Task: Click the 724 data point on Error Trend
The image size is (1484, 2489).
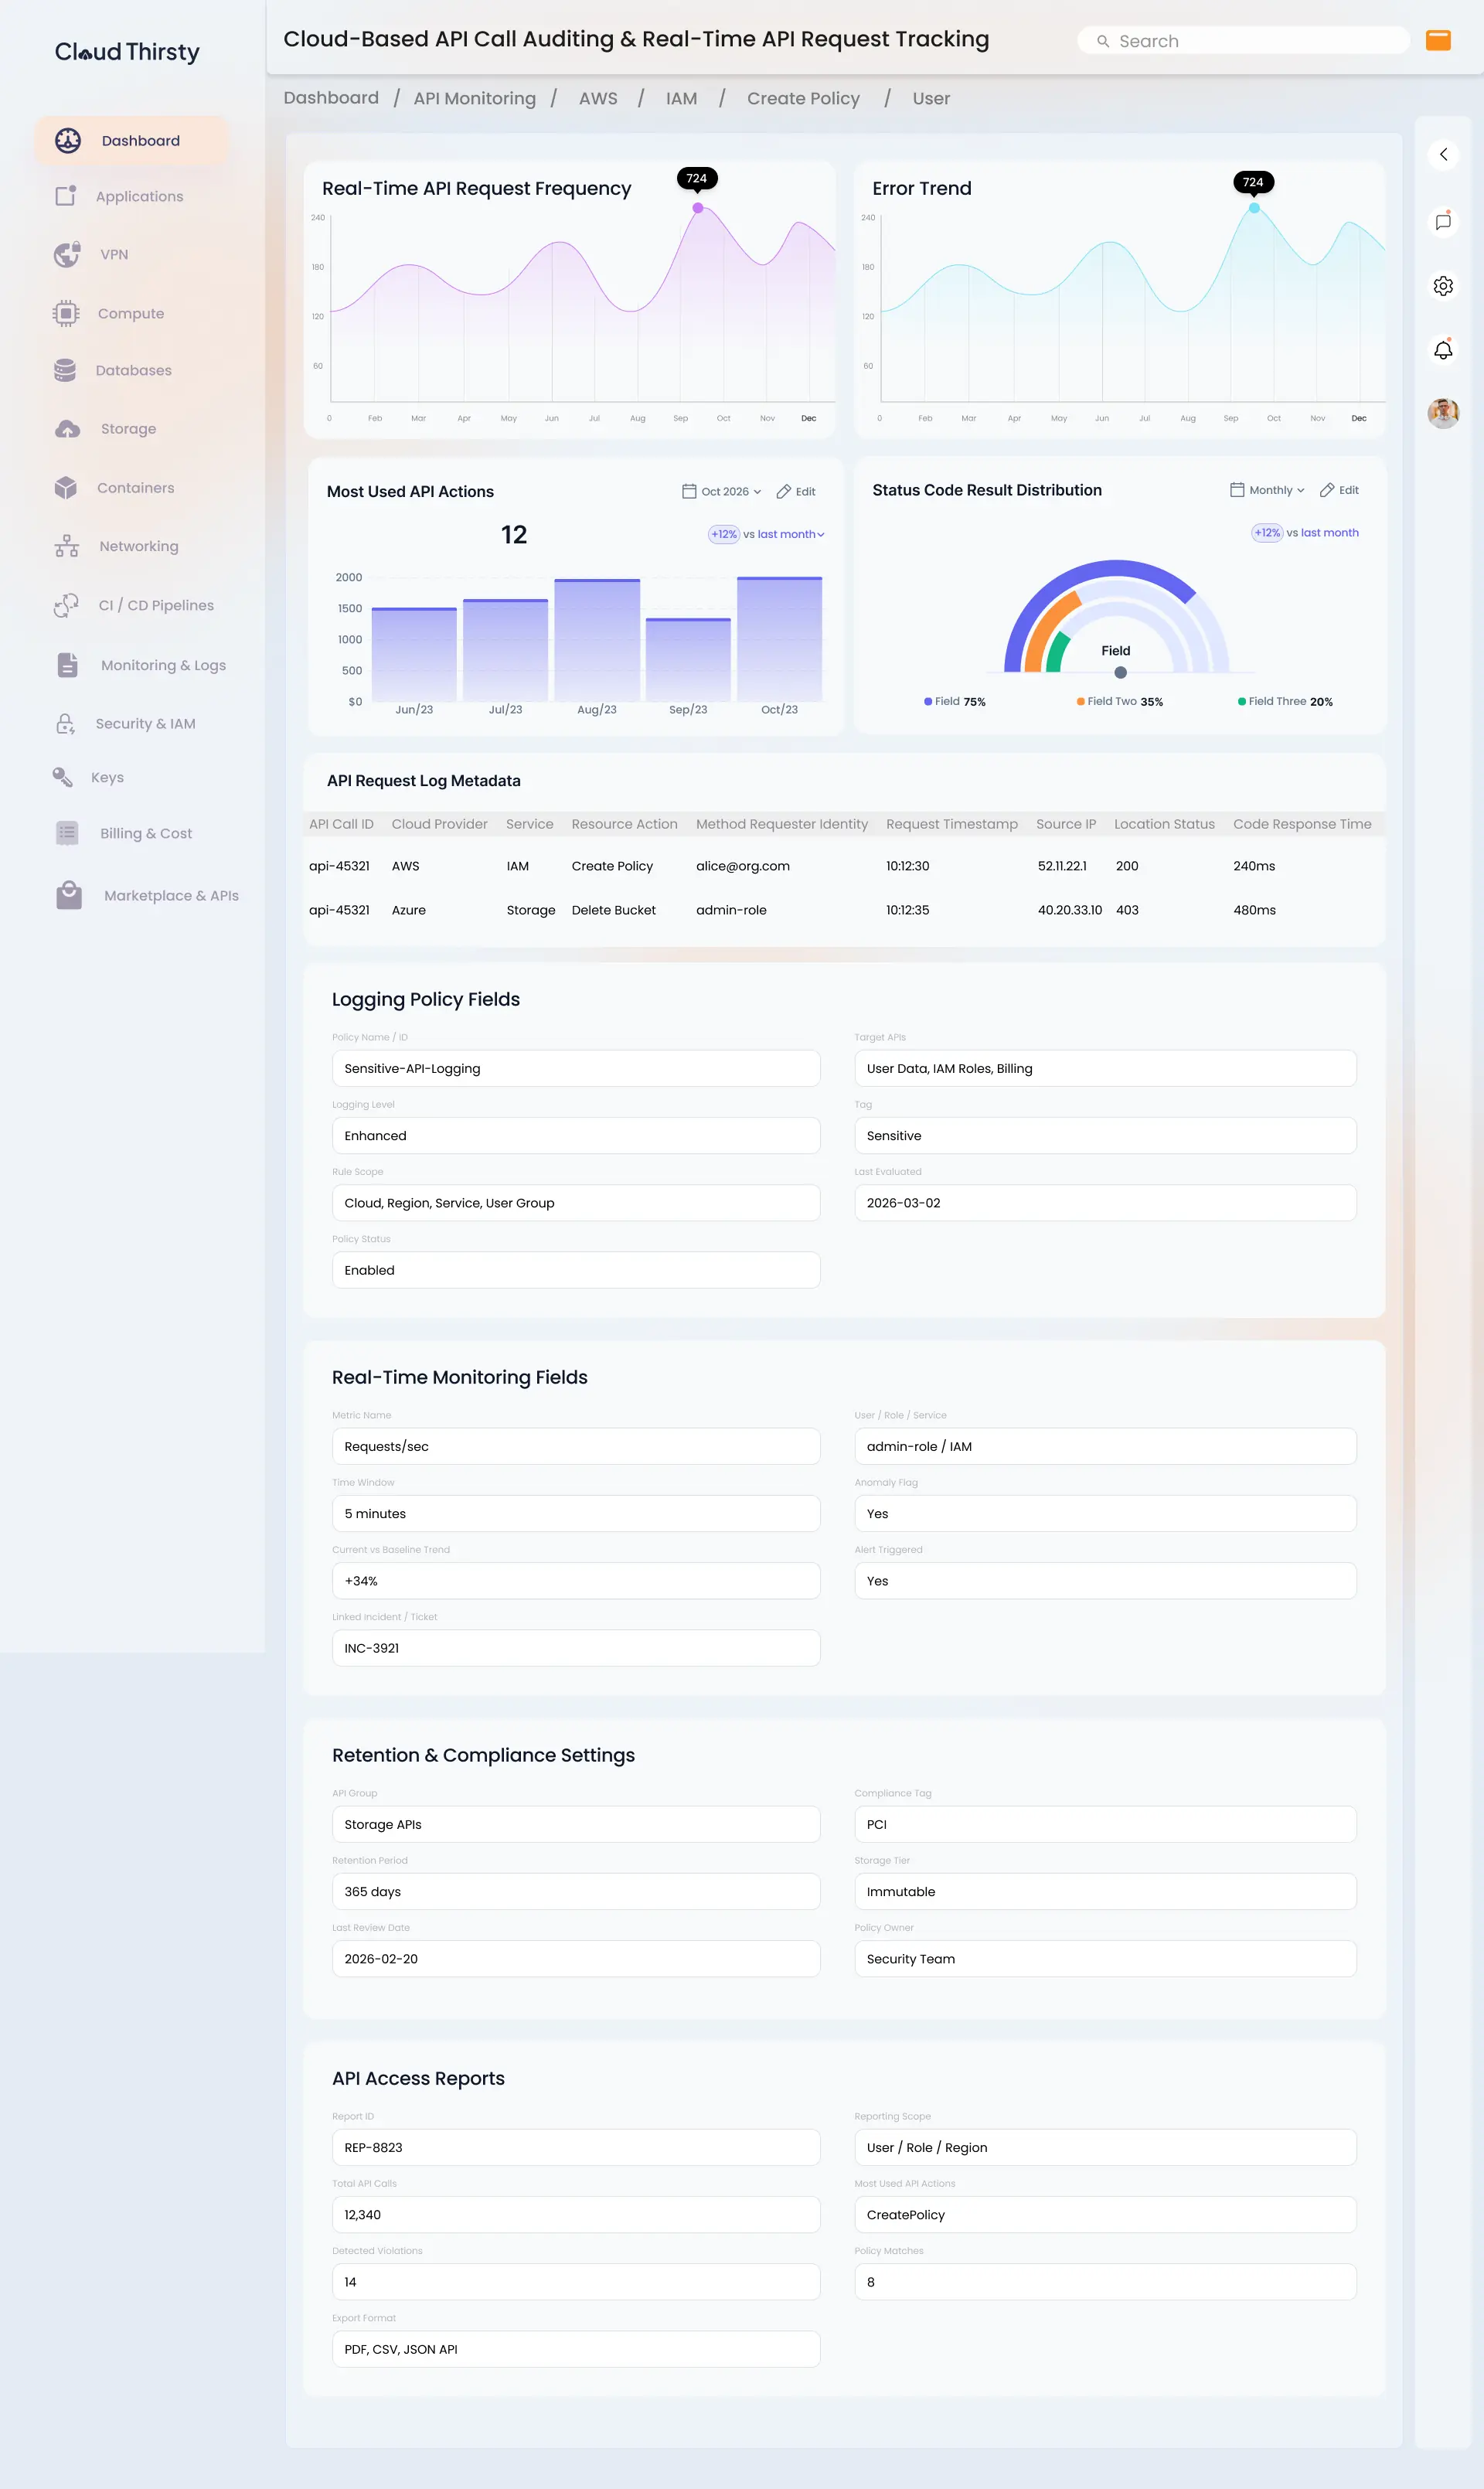Action: coord(1253,208)
